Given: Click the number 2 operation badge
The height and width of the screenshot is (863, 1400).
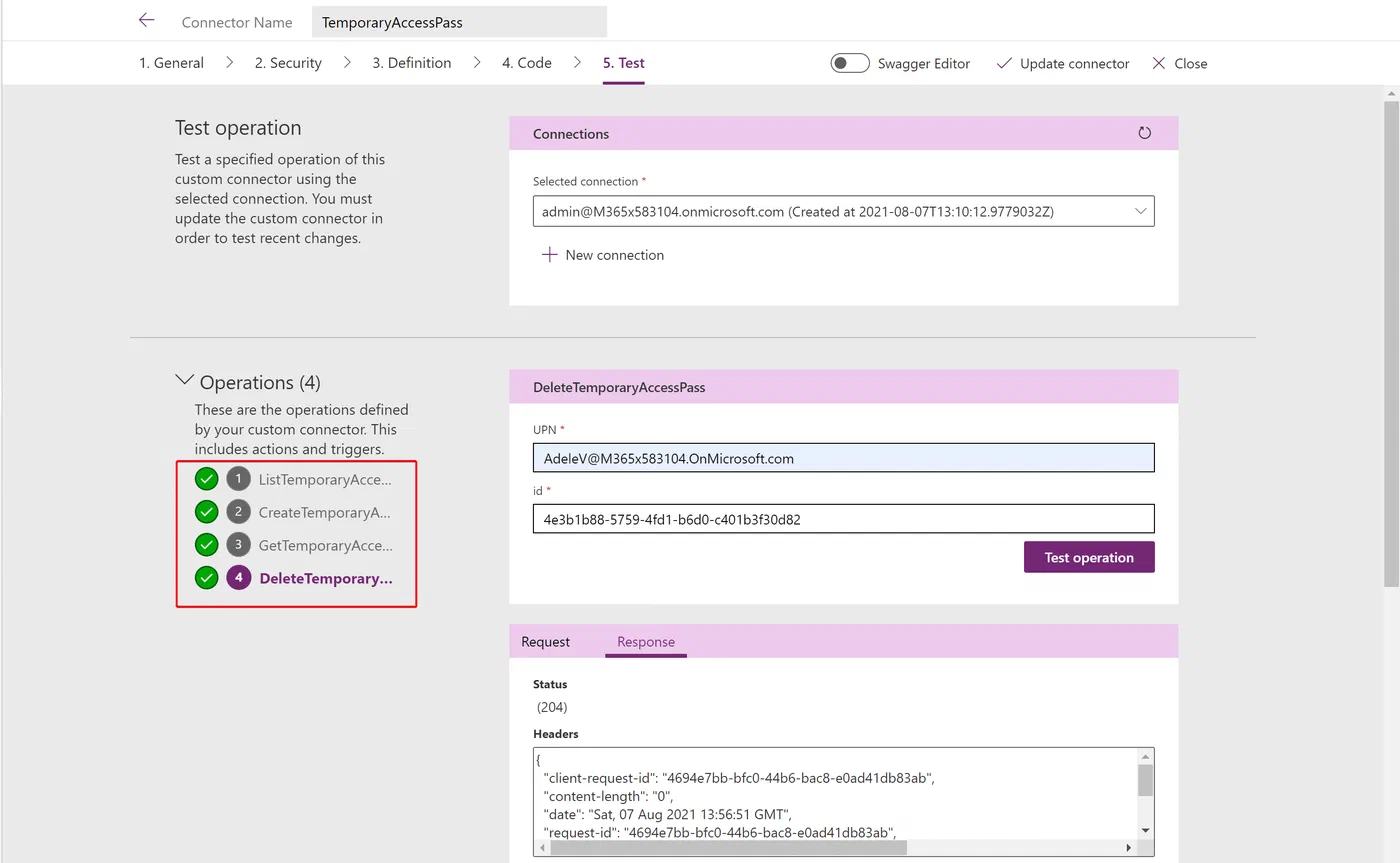Looking at the screenshot, I should click(x=238, y=512).
